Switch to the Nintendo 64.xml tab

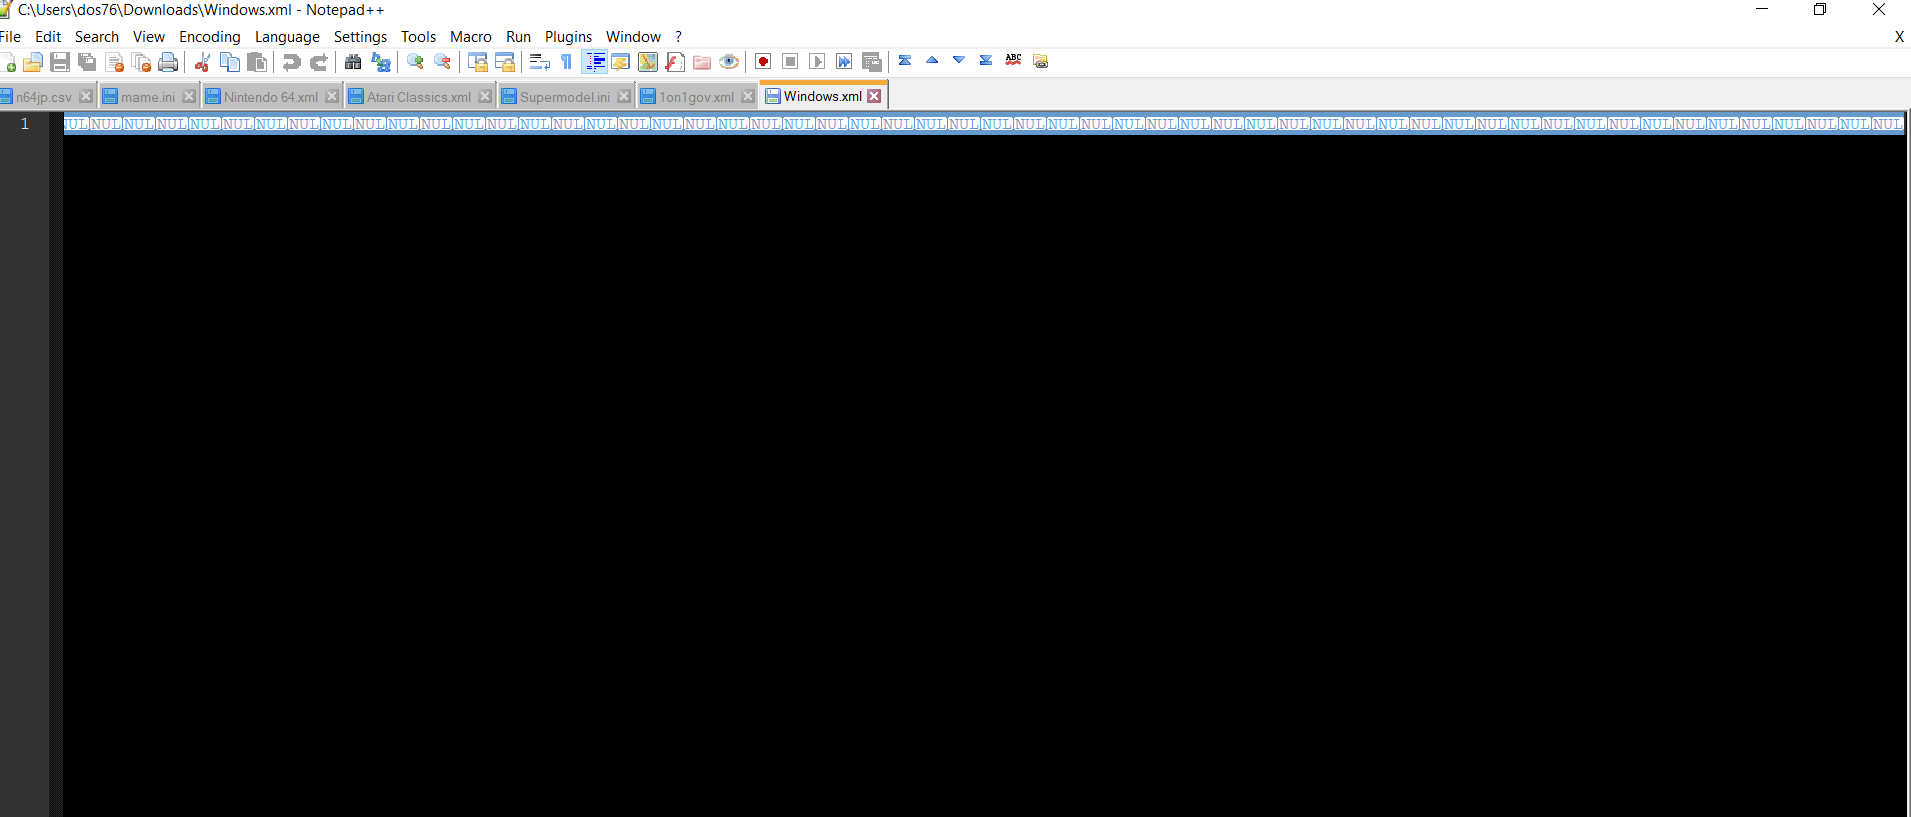(x=270, y=97)
